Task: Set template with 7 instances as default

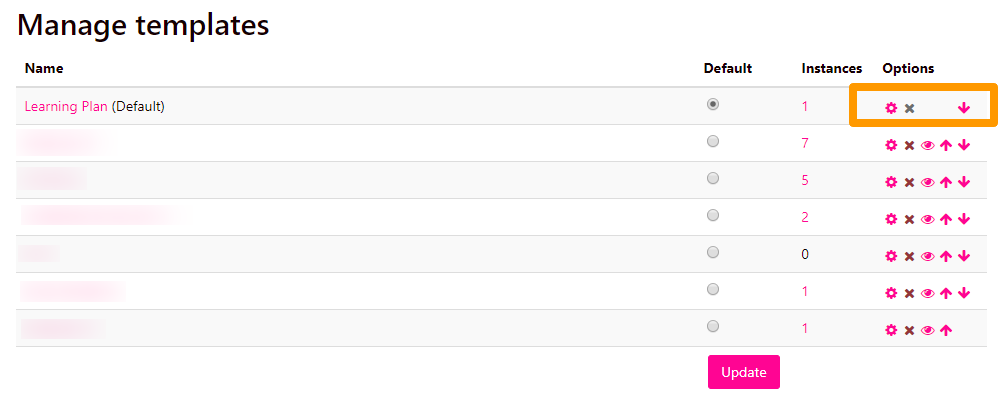Action: pyautogui.click(x=713, y=141)
